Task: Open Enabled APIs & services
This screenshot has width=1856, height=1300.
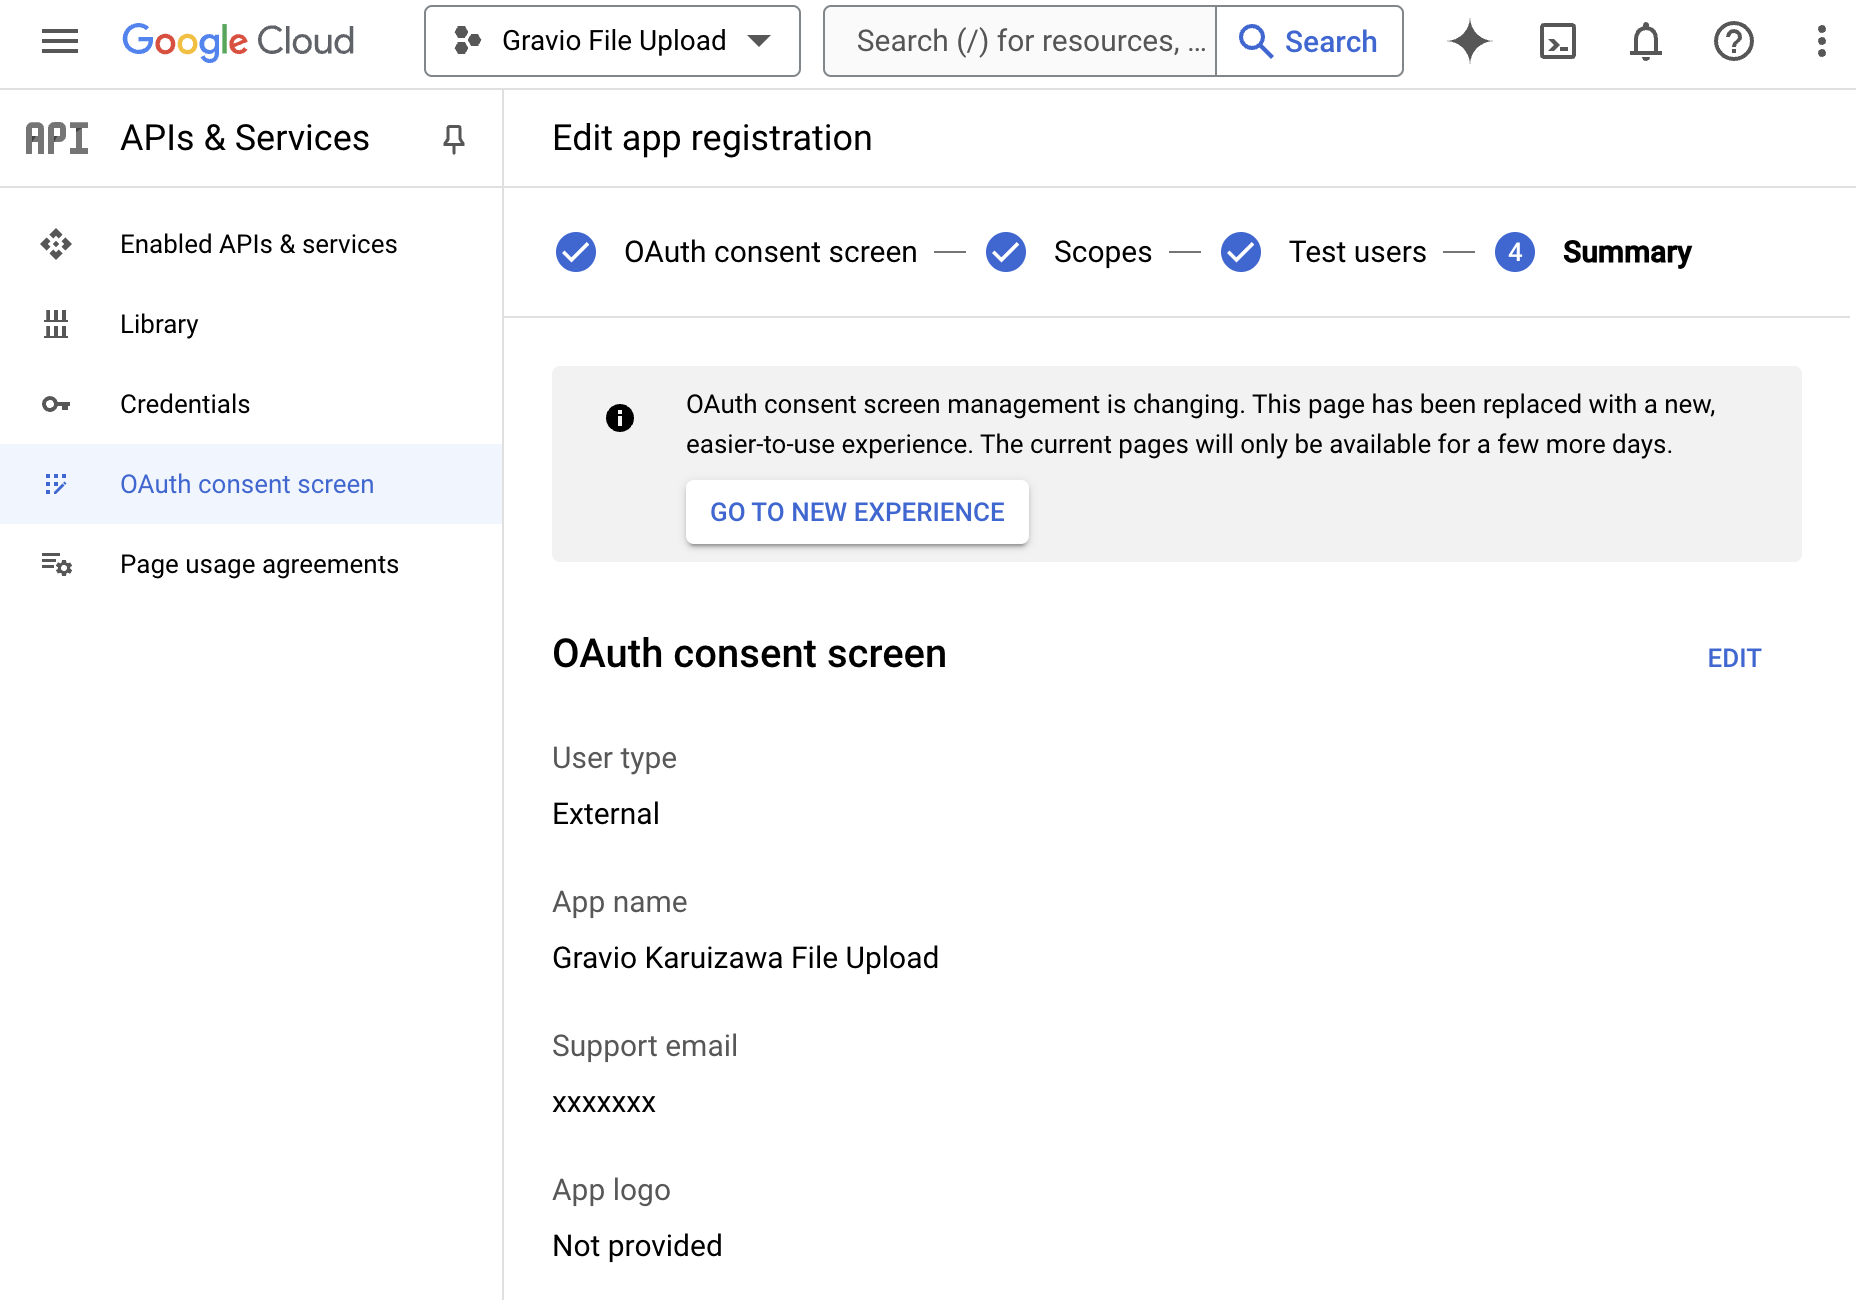Action: point(251,244)
